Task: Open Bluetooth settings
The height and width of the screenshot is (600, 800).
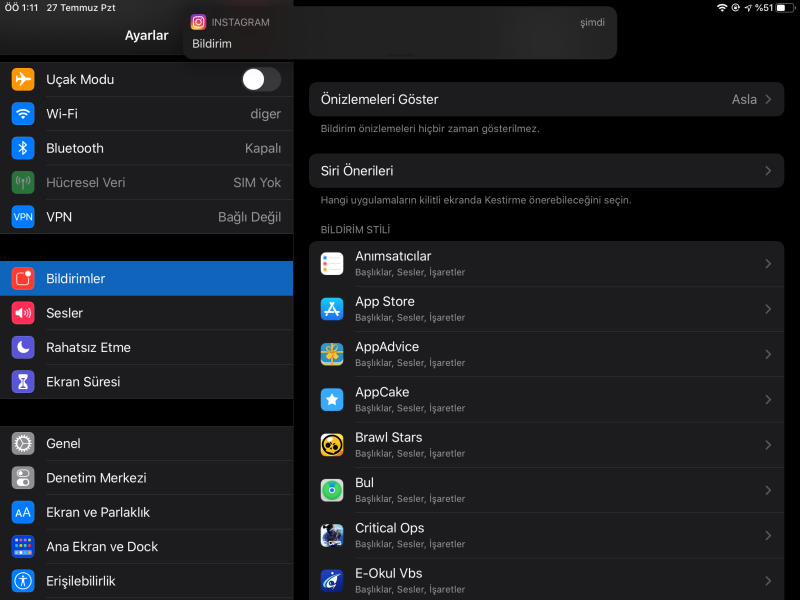Action: (x=146, y=148)
